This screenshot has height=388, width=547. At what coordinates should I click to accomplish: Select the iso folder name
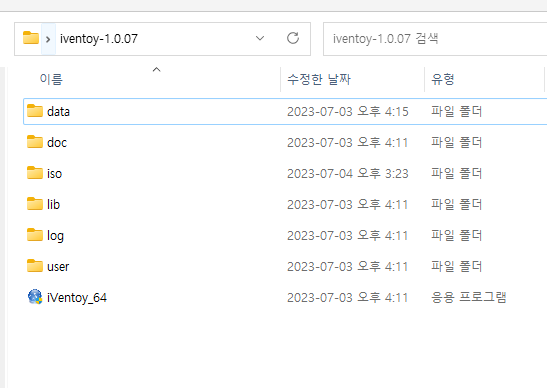point(54,174)
